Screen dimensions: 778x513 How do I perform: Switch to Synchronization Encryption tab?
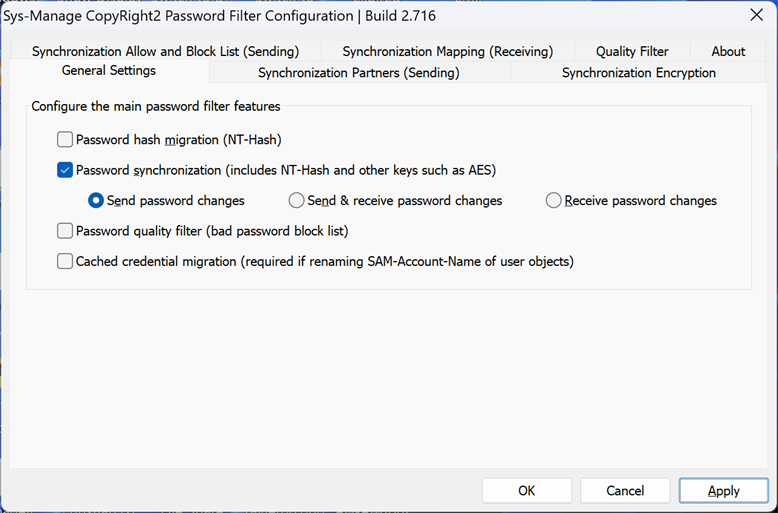pyautogui.click(x=639, y=73)
